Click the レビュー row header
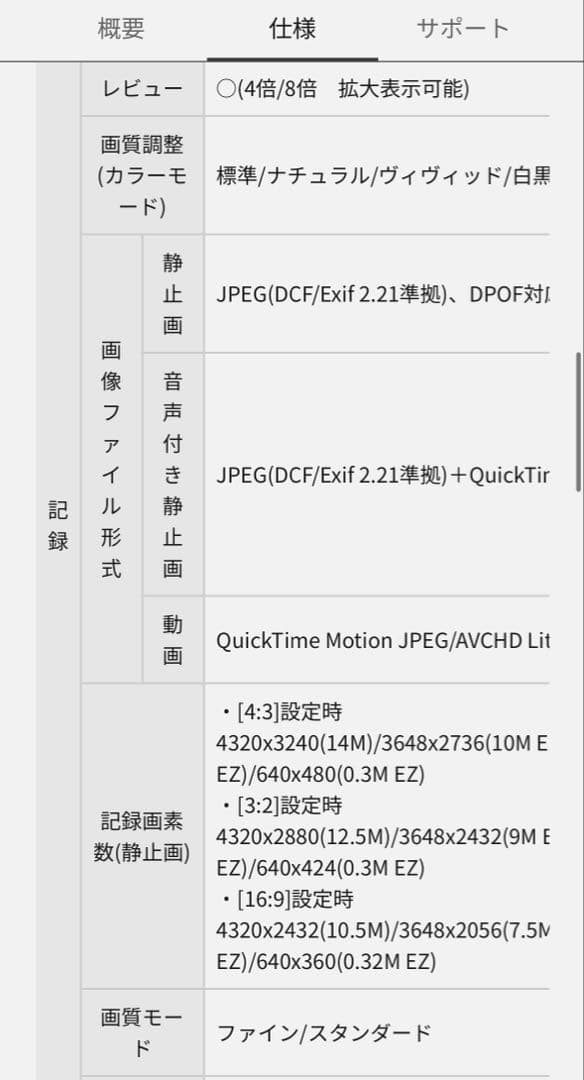 tap(143, 89)
